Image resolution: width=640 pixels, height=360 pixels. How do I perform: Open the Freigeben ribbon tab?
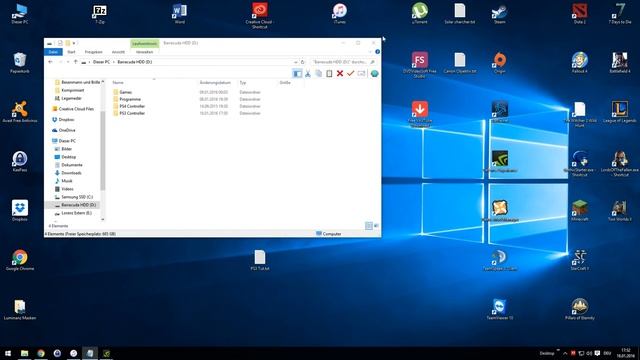(x=93, y=52)
